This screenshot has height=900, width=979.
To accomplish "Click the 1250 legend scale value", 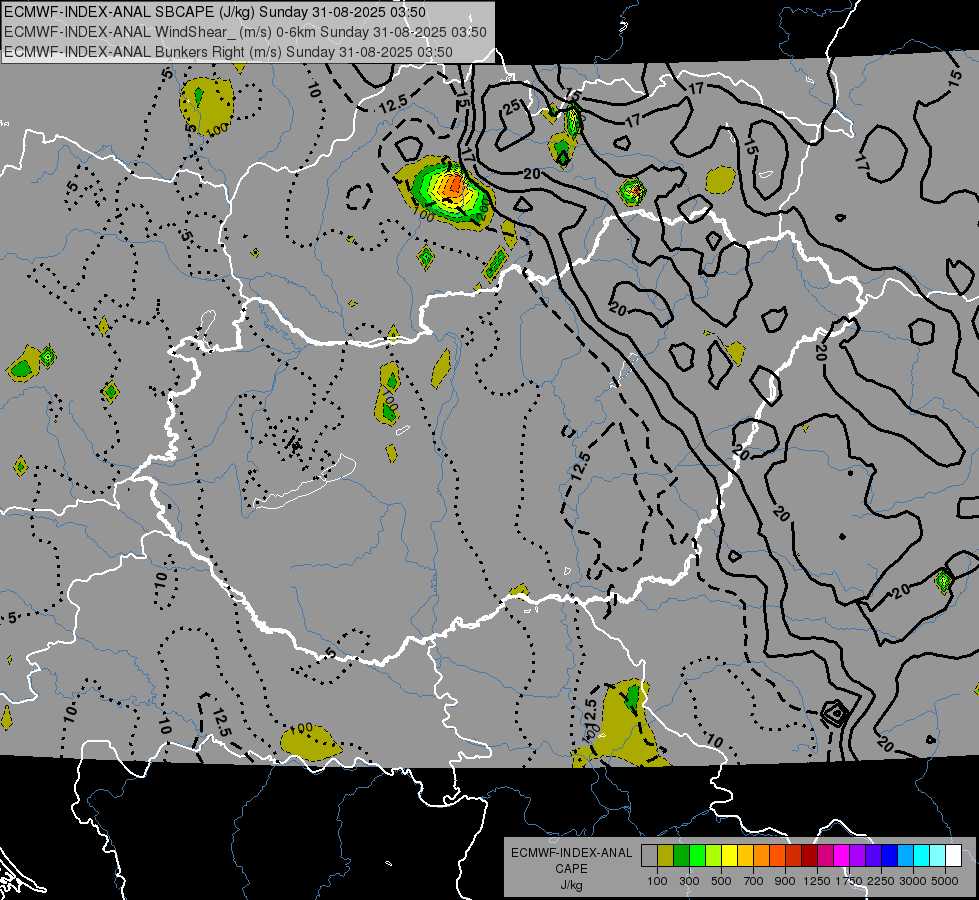I will click(817, 881).
